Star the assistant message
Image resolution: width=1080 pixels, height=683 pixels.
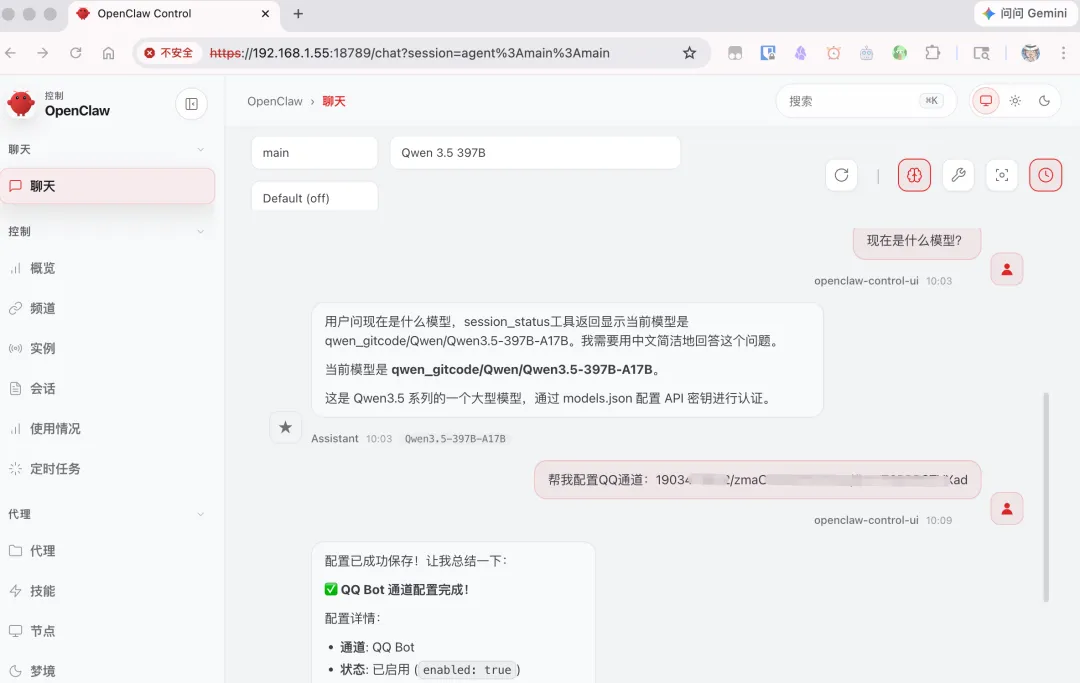(285, 428)
